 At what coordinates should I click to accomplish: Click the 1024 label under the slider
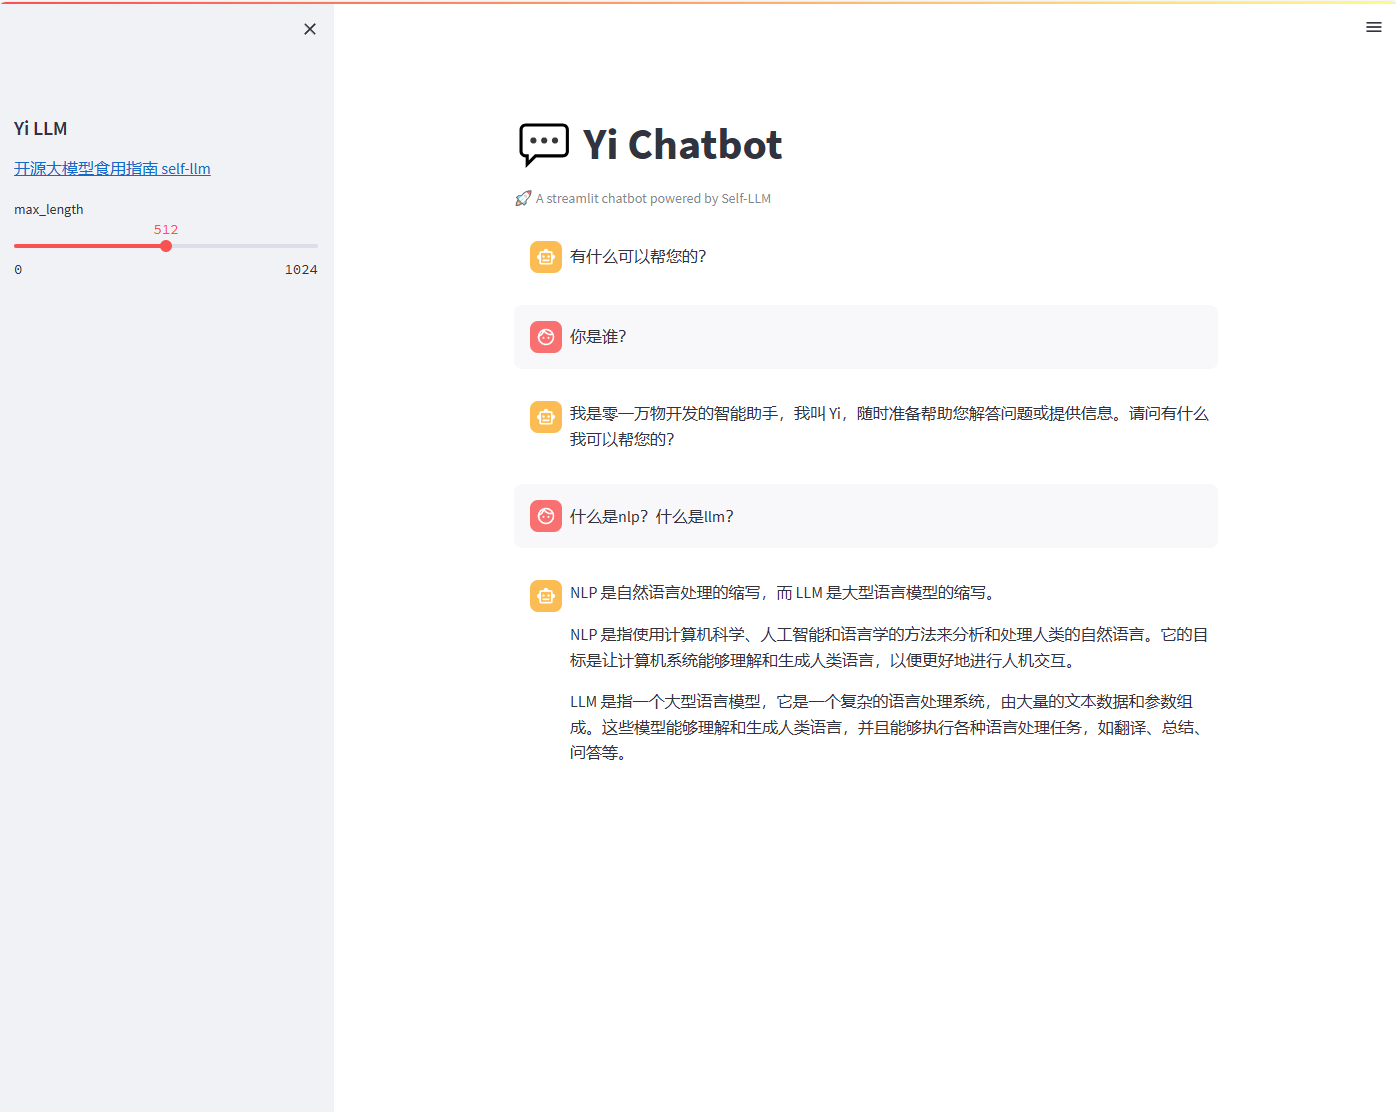(301, 269)
